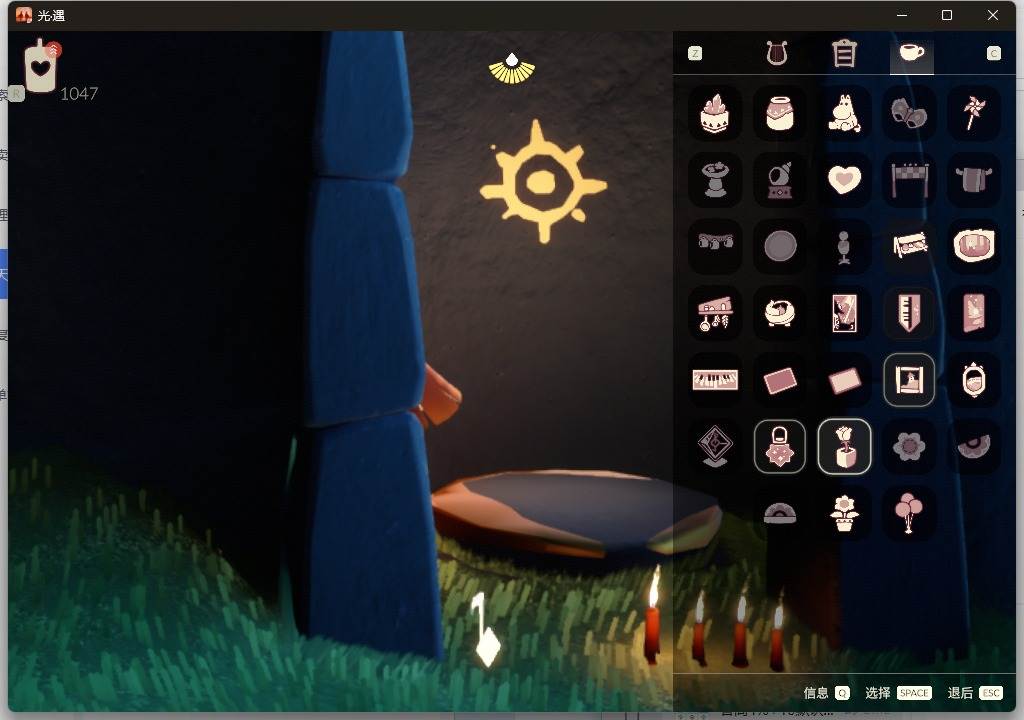Select the piano keyboard prop
The height and width of the screenshot is (720, 1024).
coord(715,379)
